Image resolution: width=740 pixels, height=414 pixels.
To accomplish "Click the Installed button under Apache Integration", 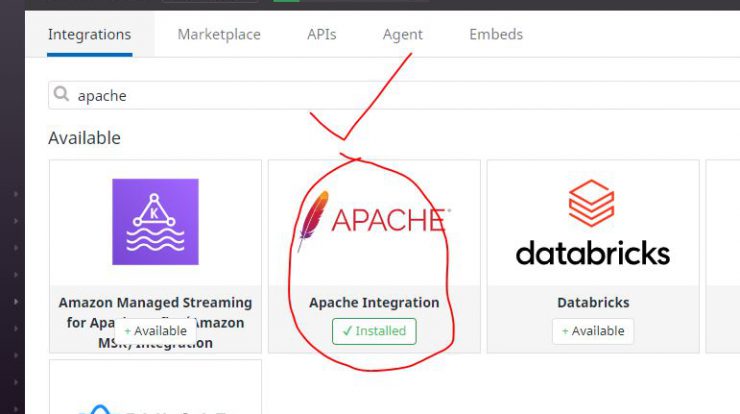I will click(x=374, y=331).
